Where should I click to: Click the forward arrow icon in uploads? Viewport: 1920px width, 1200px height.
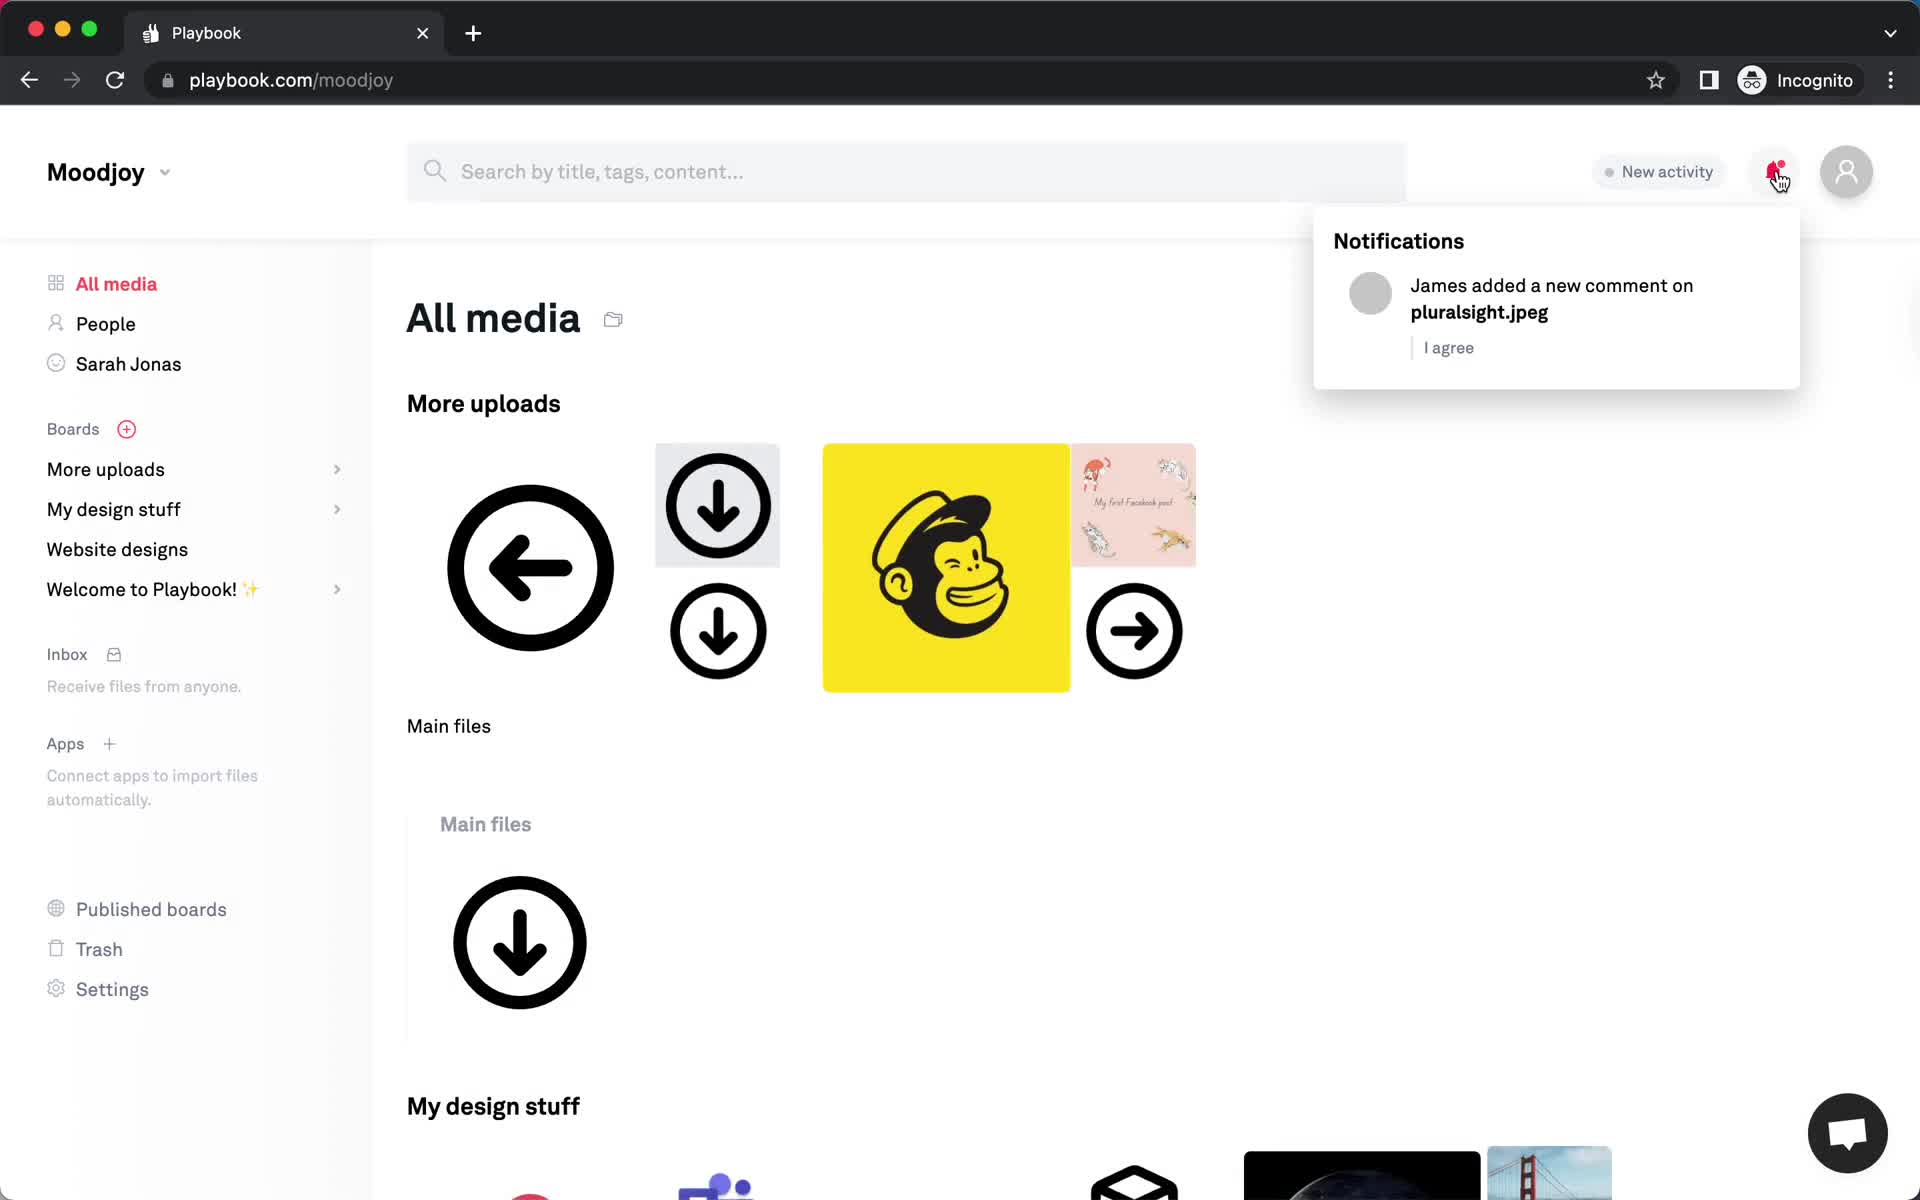tap(1133, 630)
